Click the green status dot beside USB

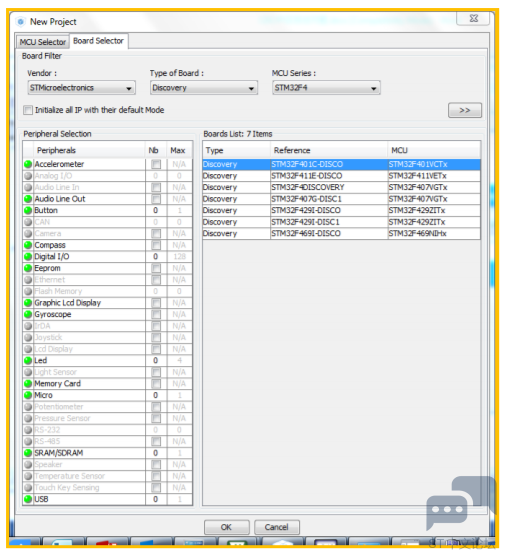(28, 499)
